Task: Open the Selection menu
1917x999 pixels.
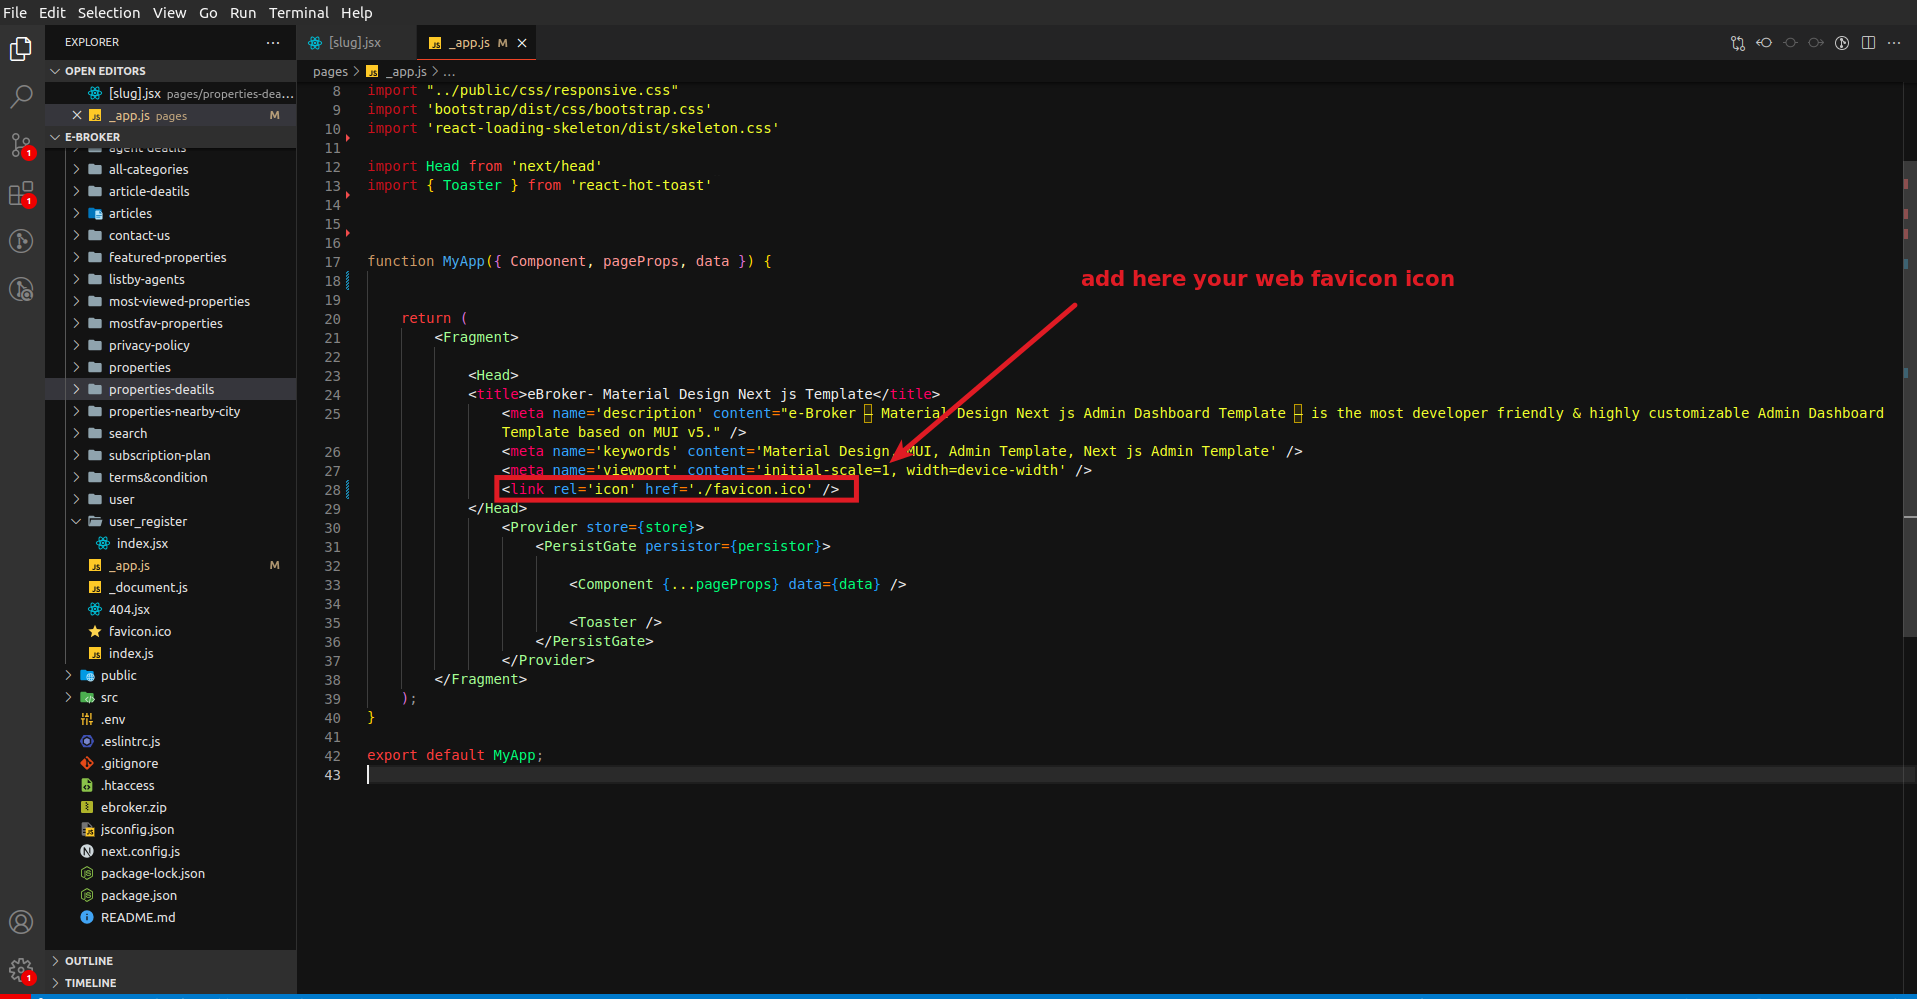Action: tap(109, 13)
